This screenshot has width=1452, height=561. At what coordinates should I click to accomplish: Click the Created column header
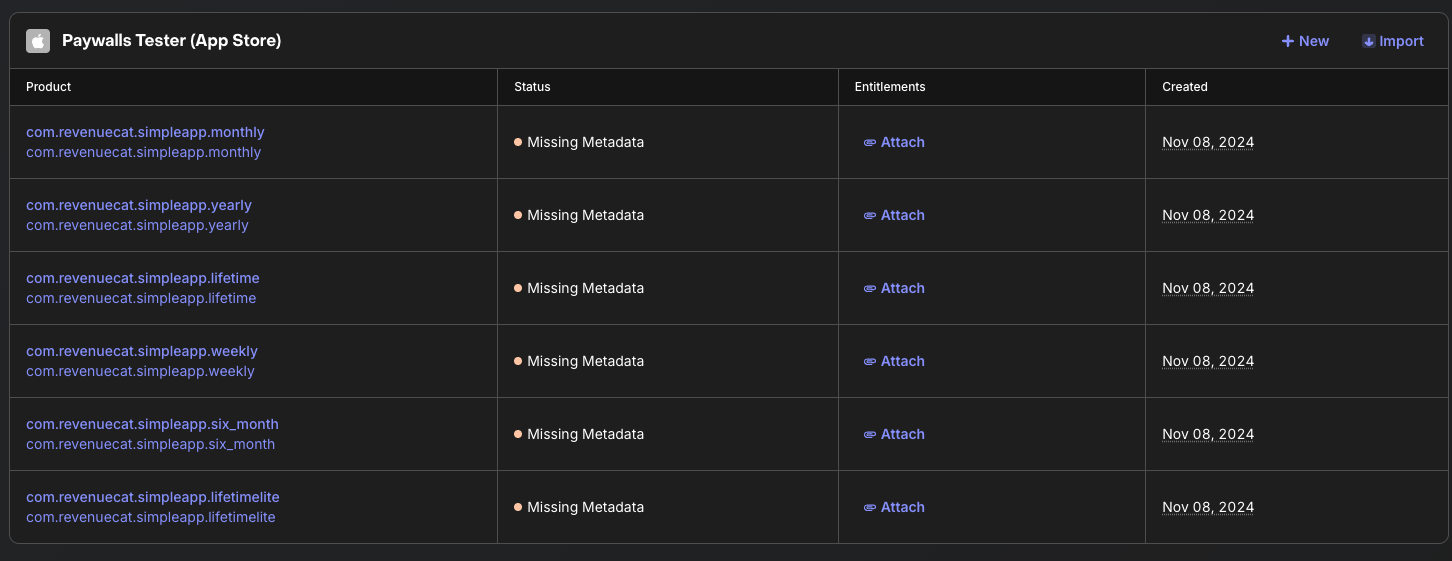(x=1184, y=87)
